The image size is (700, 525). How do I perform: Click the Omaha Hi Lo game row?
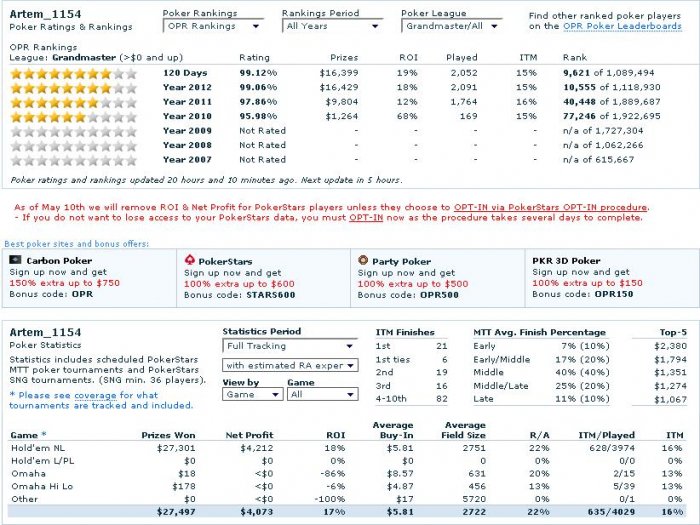(346, 486)
